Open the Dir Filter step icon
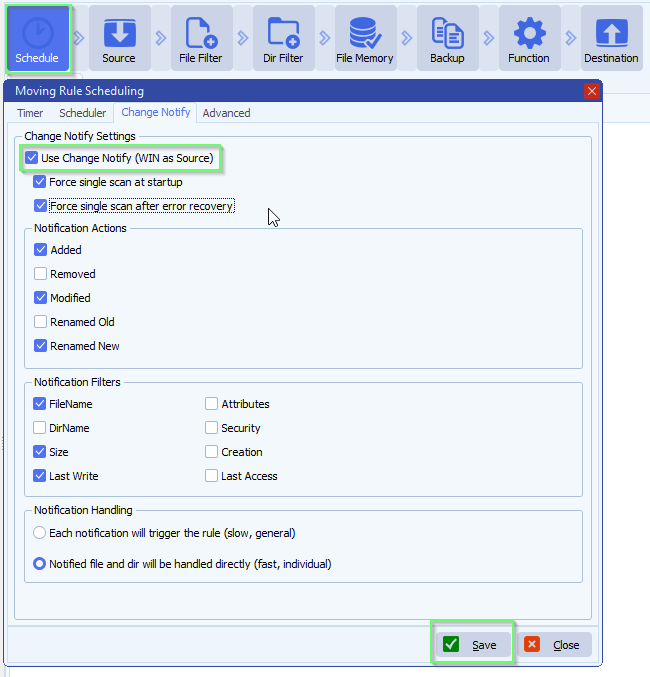The height and width of the screenshot is (677, 650). point(283,38)
